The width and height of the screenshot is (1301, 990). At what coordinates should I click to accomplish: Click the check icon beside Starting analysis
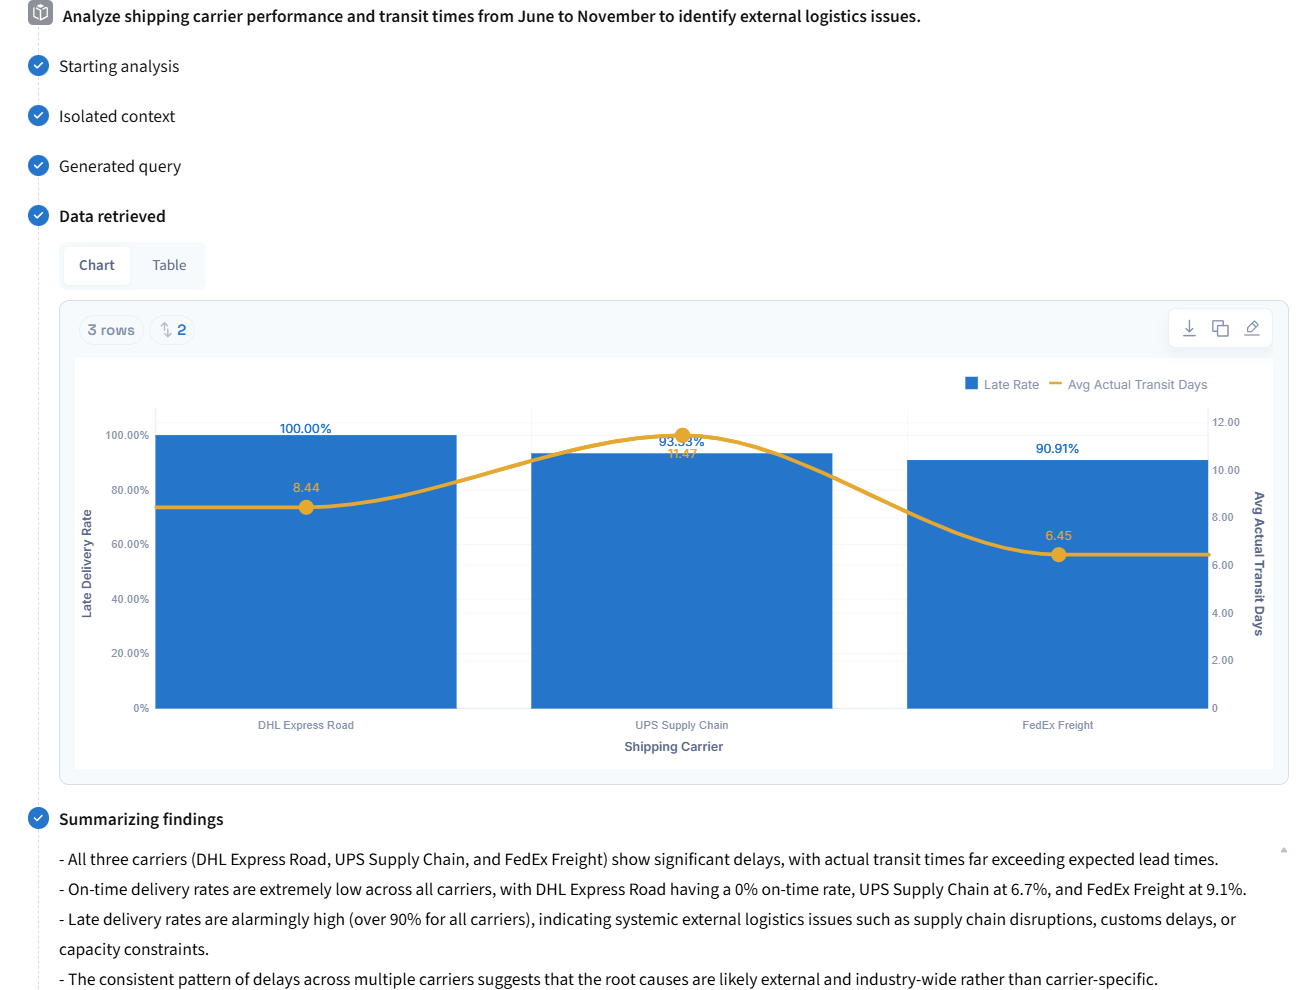point(39,66)
